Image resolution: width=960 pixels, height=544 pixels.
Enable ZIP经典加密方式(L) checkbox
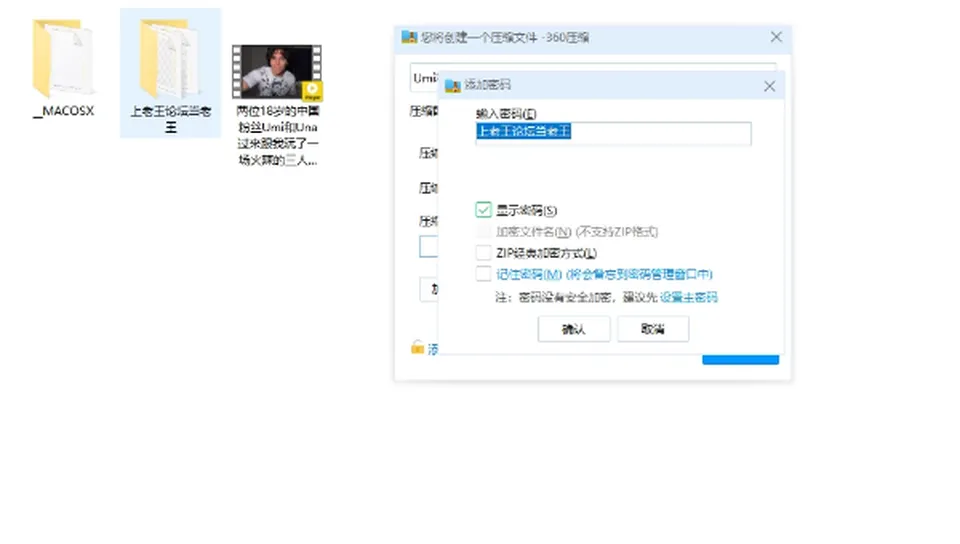pyautogui.click(x=483, y=253)
